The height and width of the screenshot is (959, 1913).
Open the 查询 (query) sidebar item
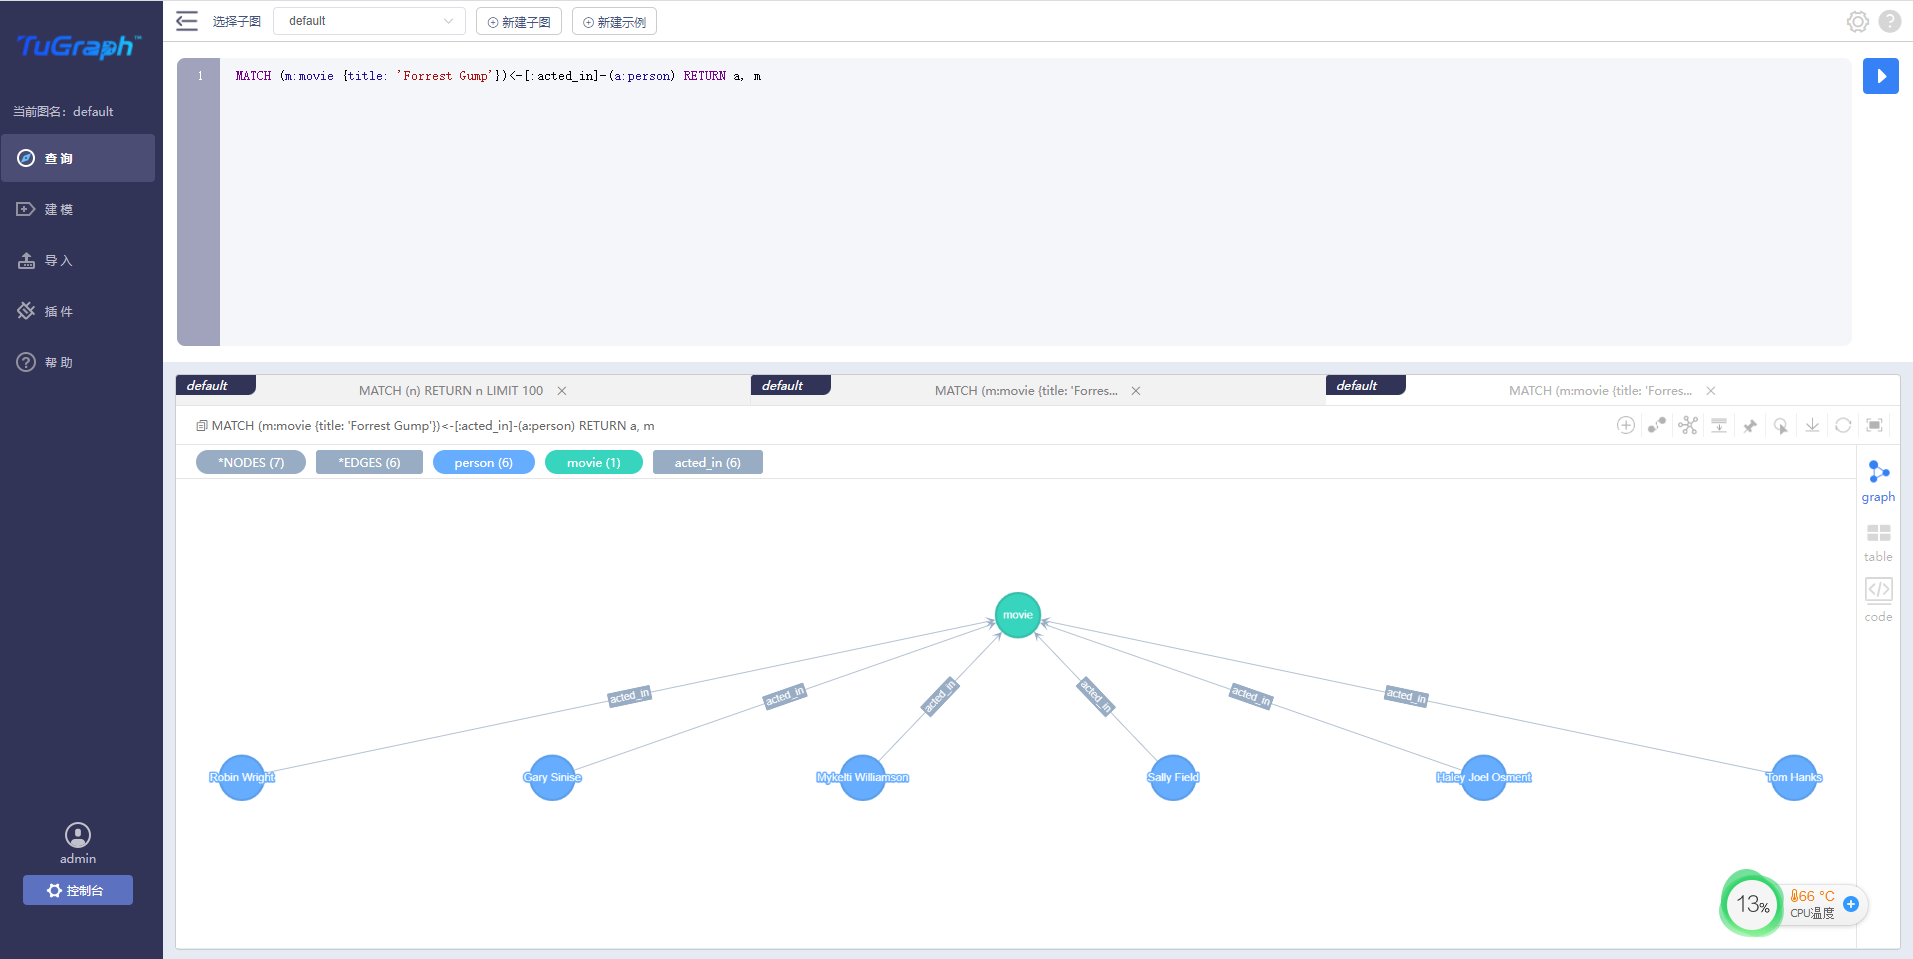point(78,158)
